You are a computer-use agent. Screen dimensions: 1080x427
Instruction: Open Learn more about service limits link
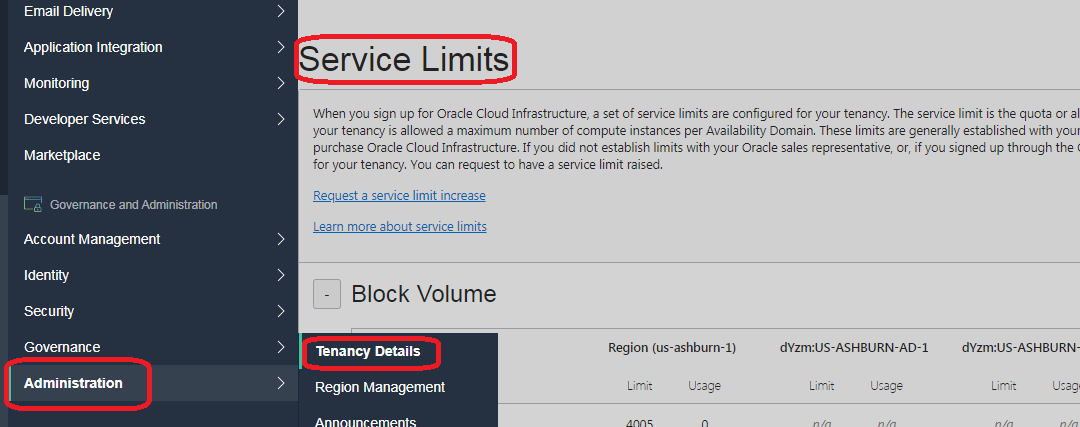pyautogui.click(x=399, y=227)
